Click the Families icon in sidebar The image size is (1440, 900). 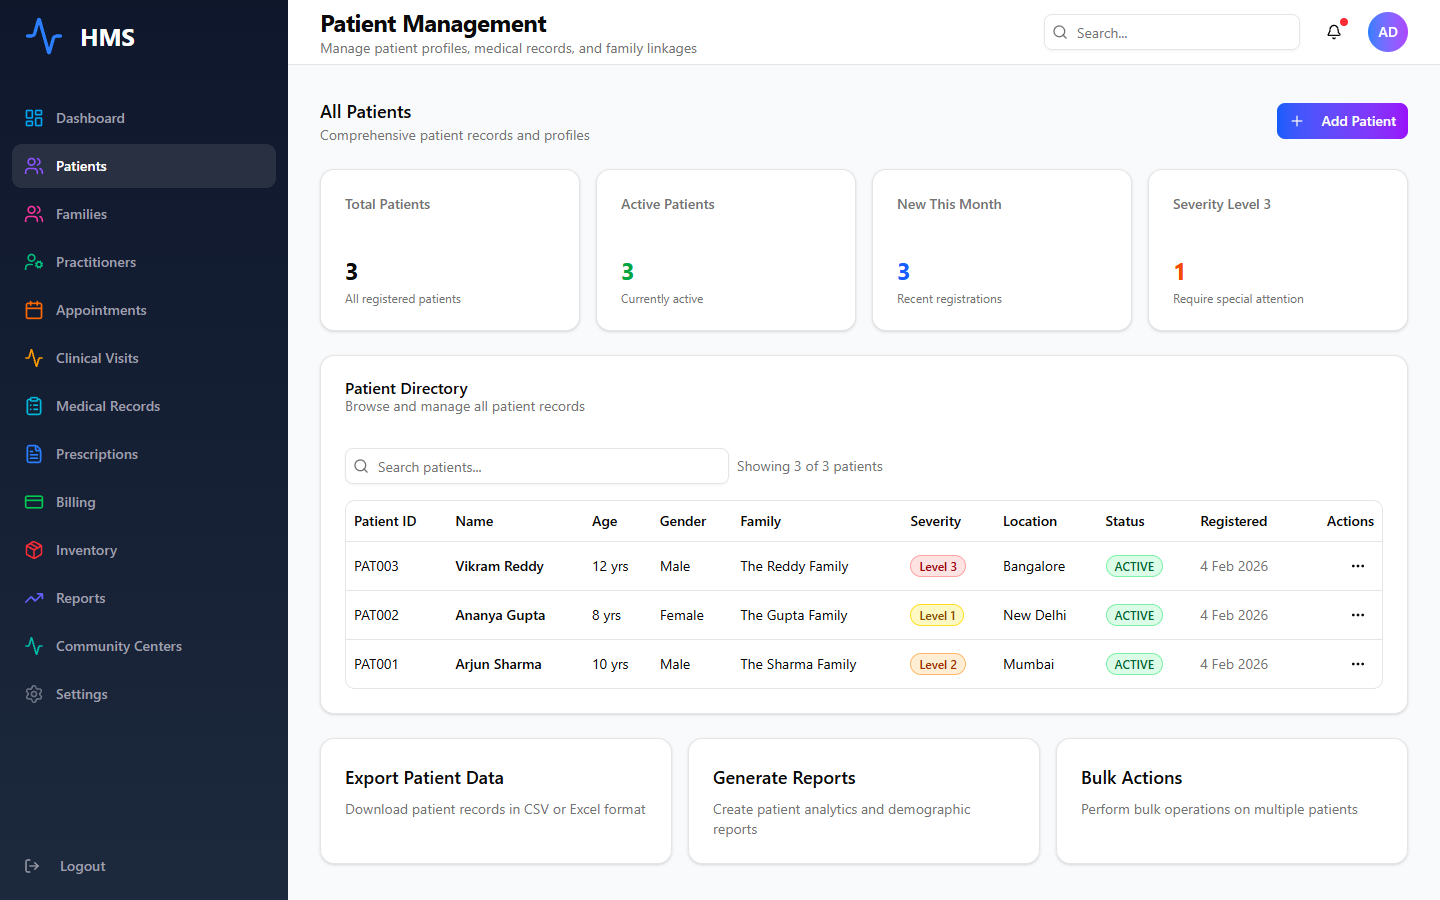click(x=34, y=214)
